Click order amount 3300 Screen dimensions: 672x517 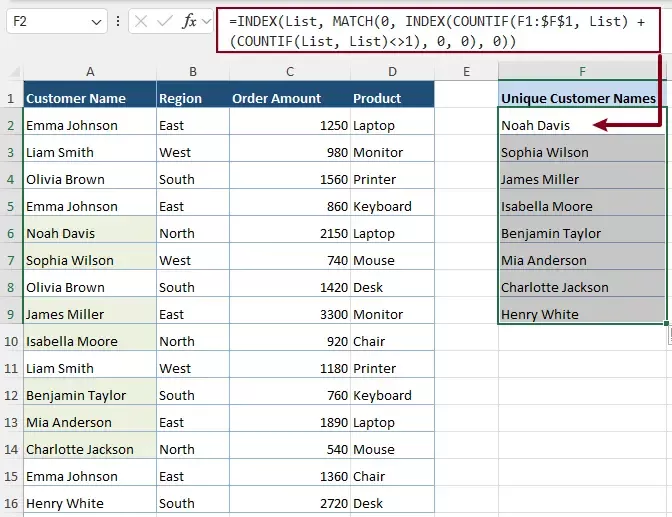290,310
